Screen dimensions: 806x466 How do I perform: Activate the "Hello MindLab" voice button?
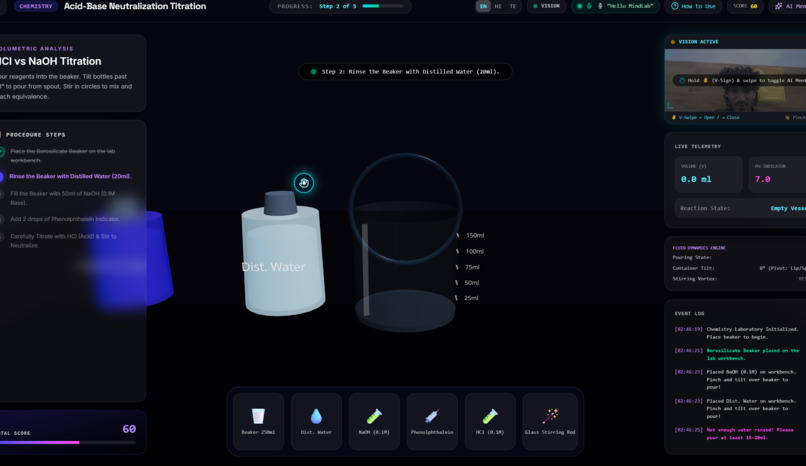(615, 6)
